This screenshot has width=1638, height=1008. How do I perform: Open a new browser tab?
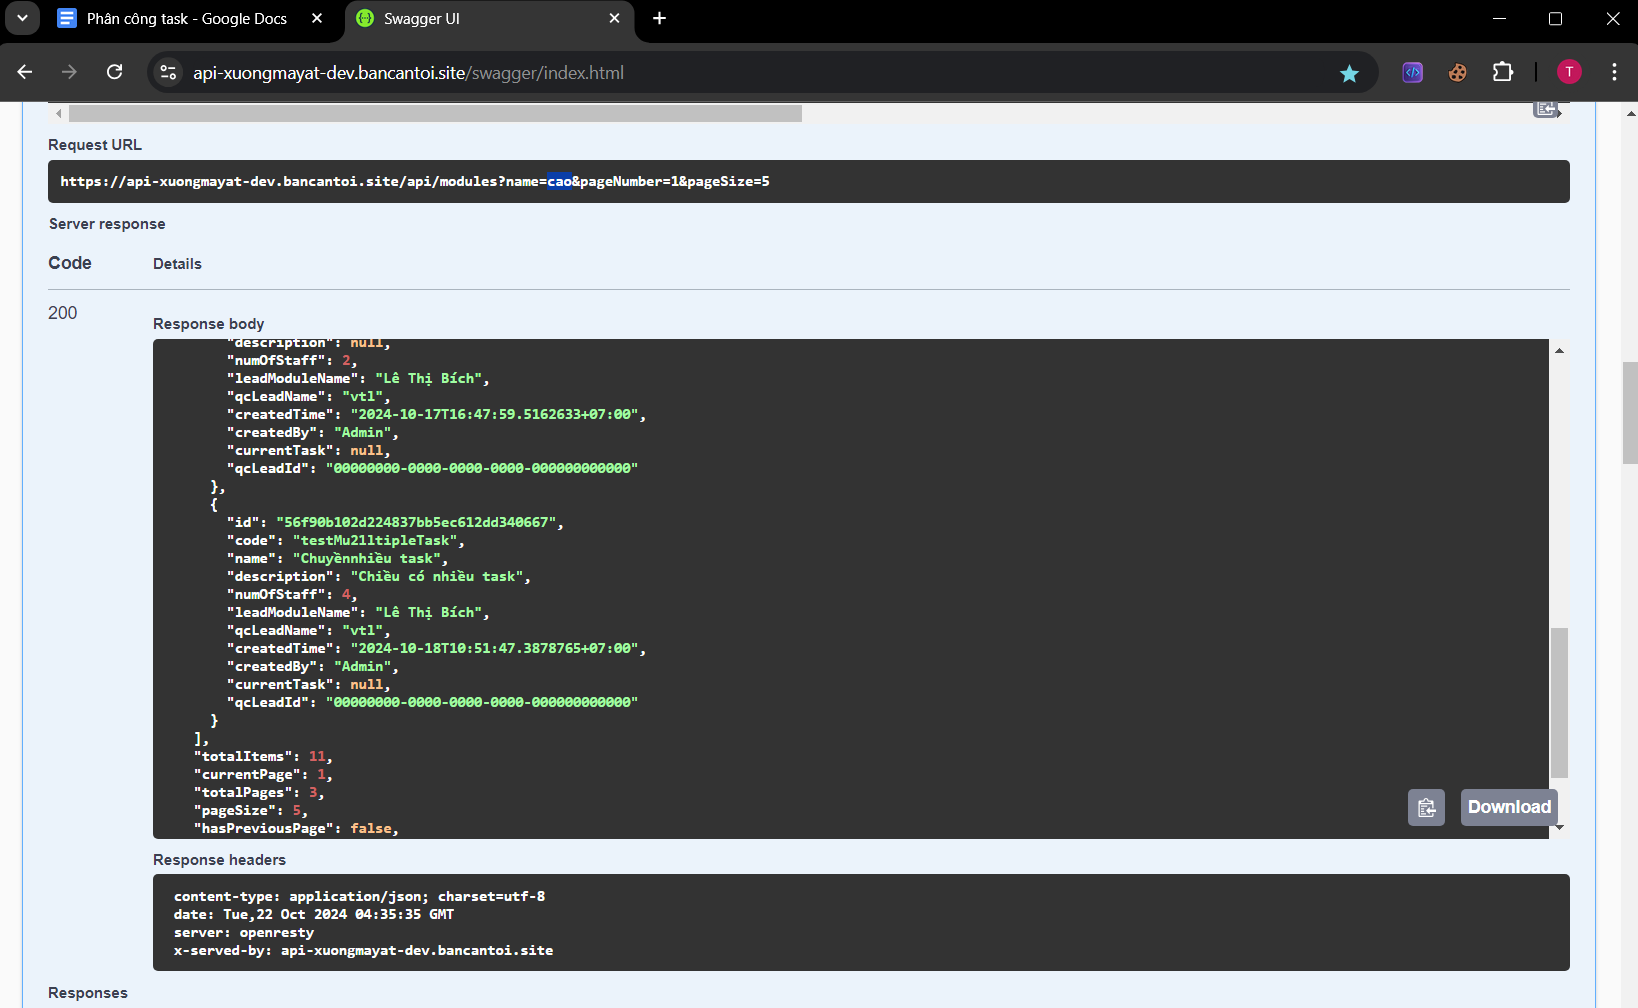tap(659, 19)
